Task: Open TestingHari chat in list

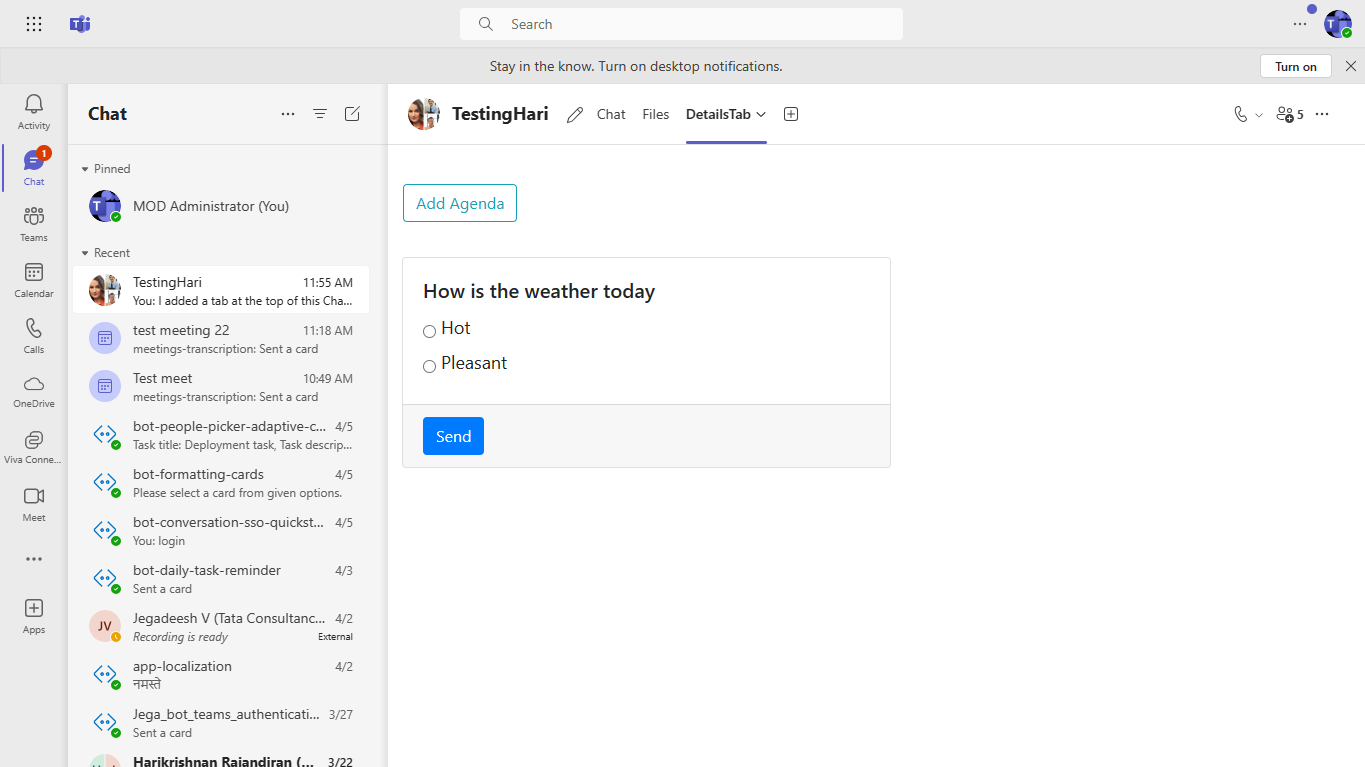Action: [221, 290]
